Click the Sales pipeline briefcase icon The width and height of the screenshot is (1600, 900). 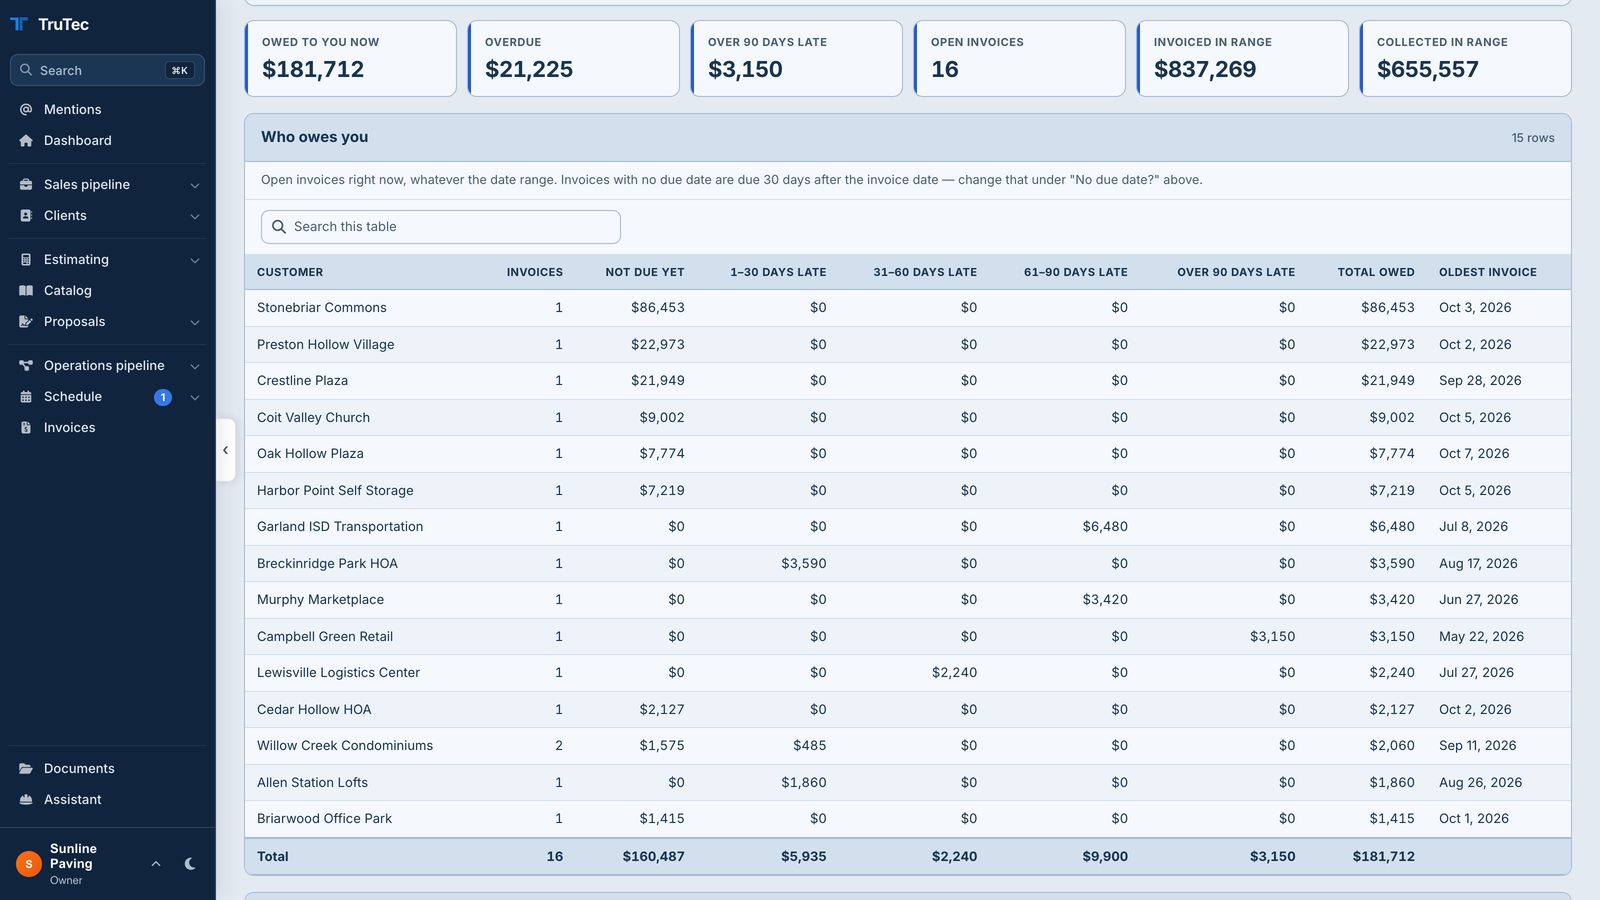(26, 184)
